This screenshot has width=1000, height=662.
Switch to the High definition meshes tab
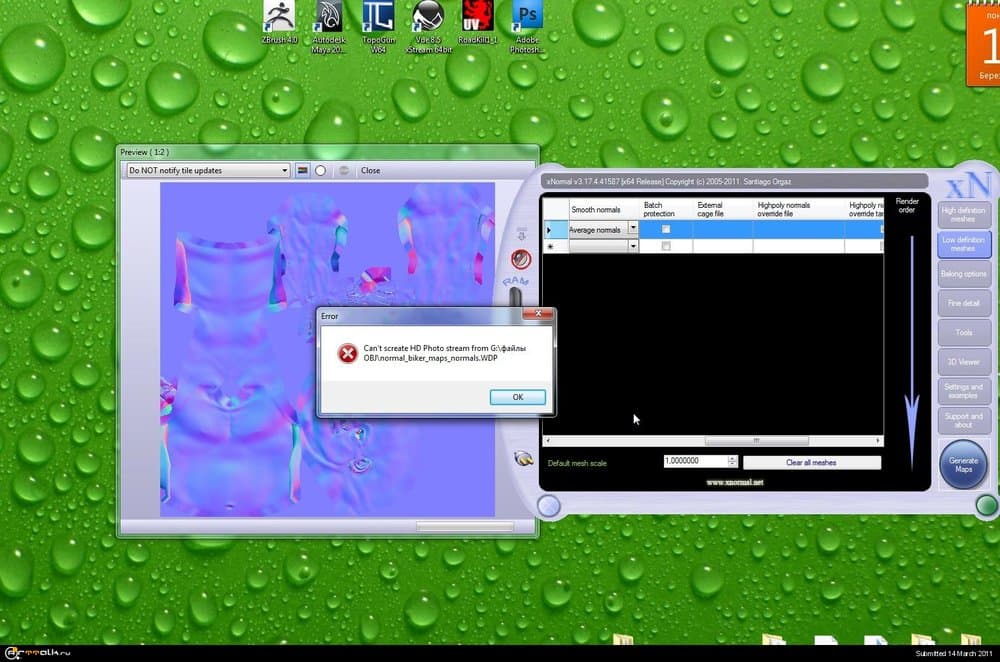pyautogui.click(x=964, y=215)
